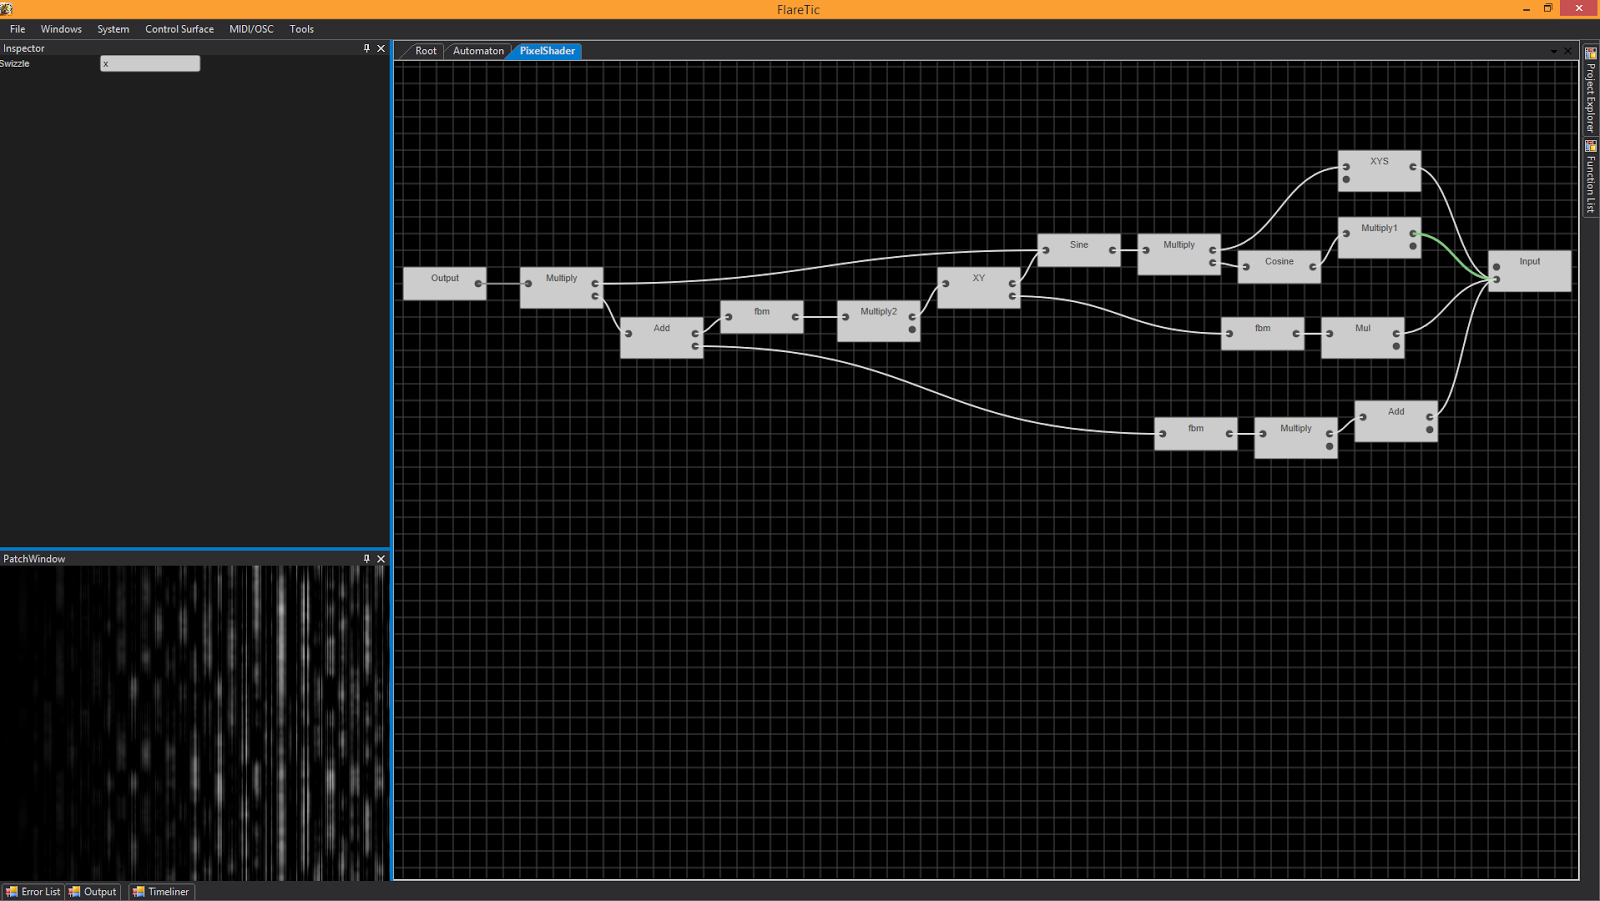The image size is (1600, 901).
Task: Close the PatchWindow panel
Action: tap(381, 559)
